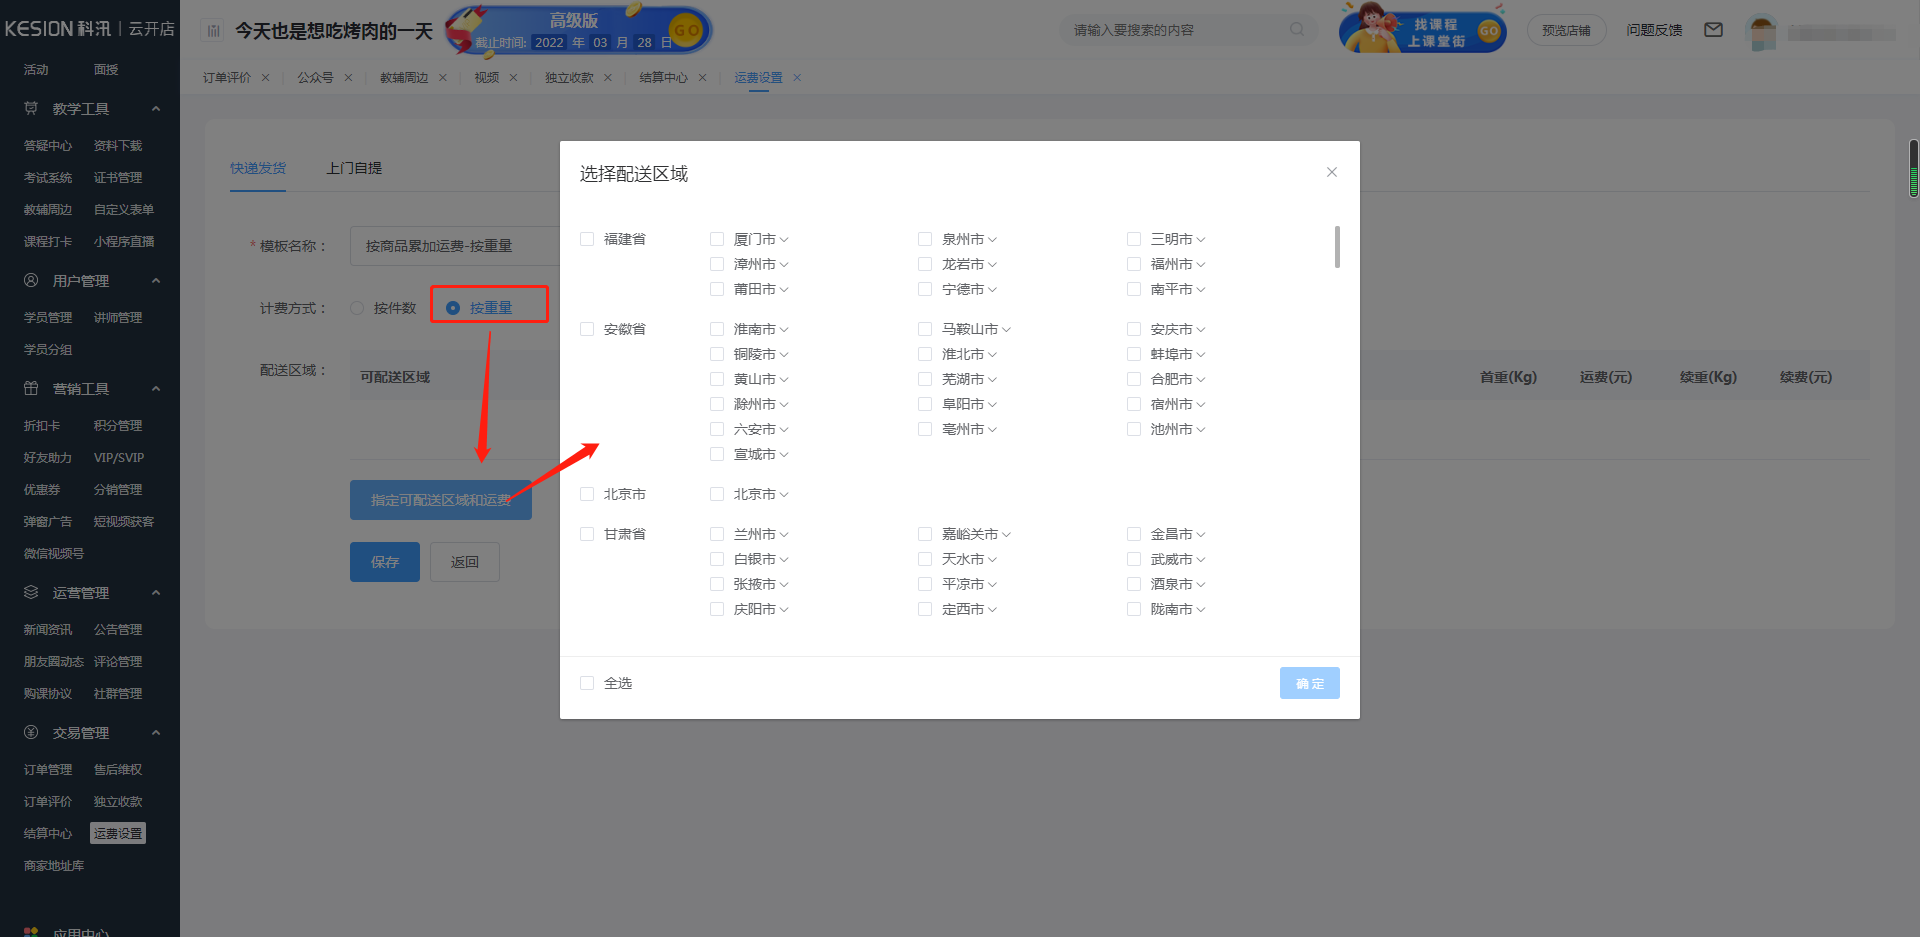
Task: Click the sidebar collapse icon beside the shop name
Action: pos(213,31)
